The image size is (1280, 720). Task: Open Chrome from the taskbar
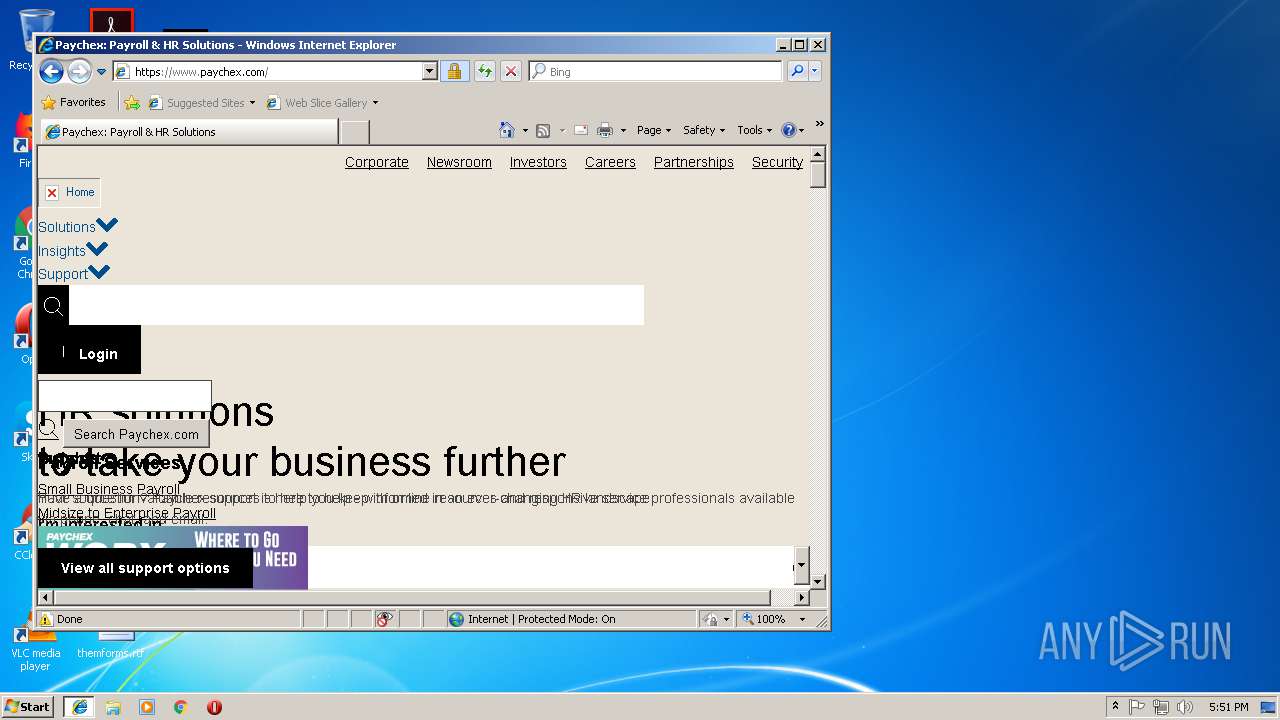click(x=181, y=706)
